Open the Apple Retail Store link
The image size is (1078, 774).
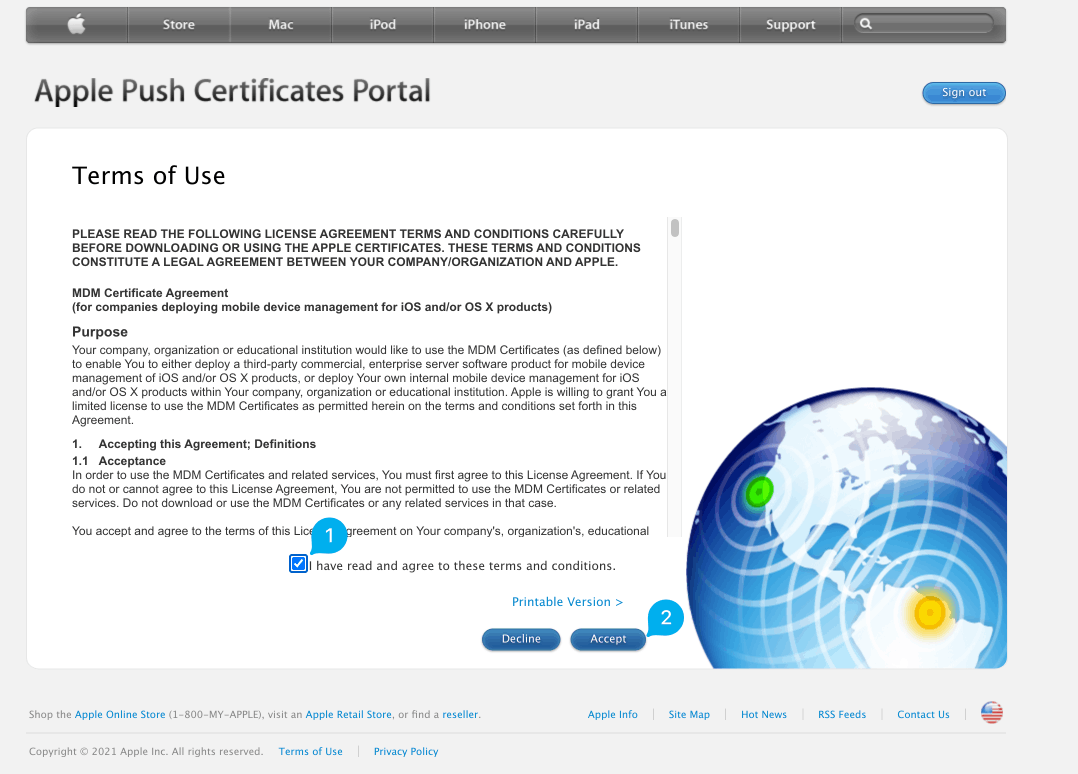[x=349, y=715]
